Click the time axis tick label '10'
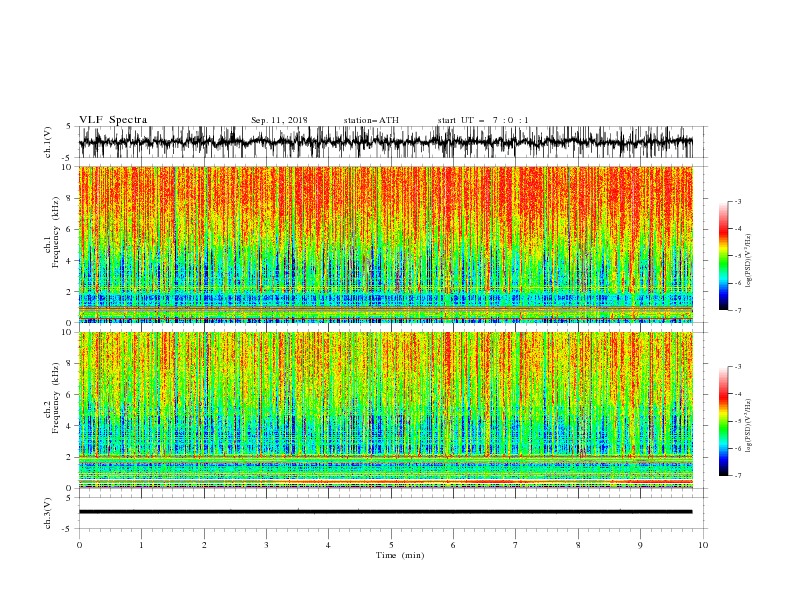This screenshot has height=612, width=792. pyautogui.click(x=703, y=545)
